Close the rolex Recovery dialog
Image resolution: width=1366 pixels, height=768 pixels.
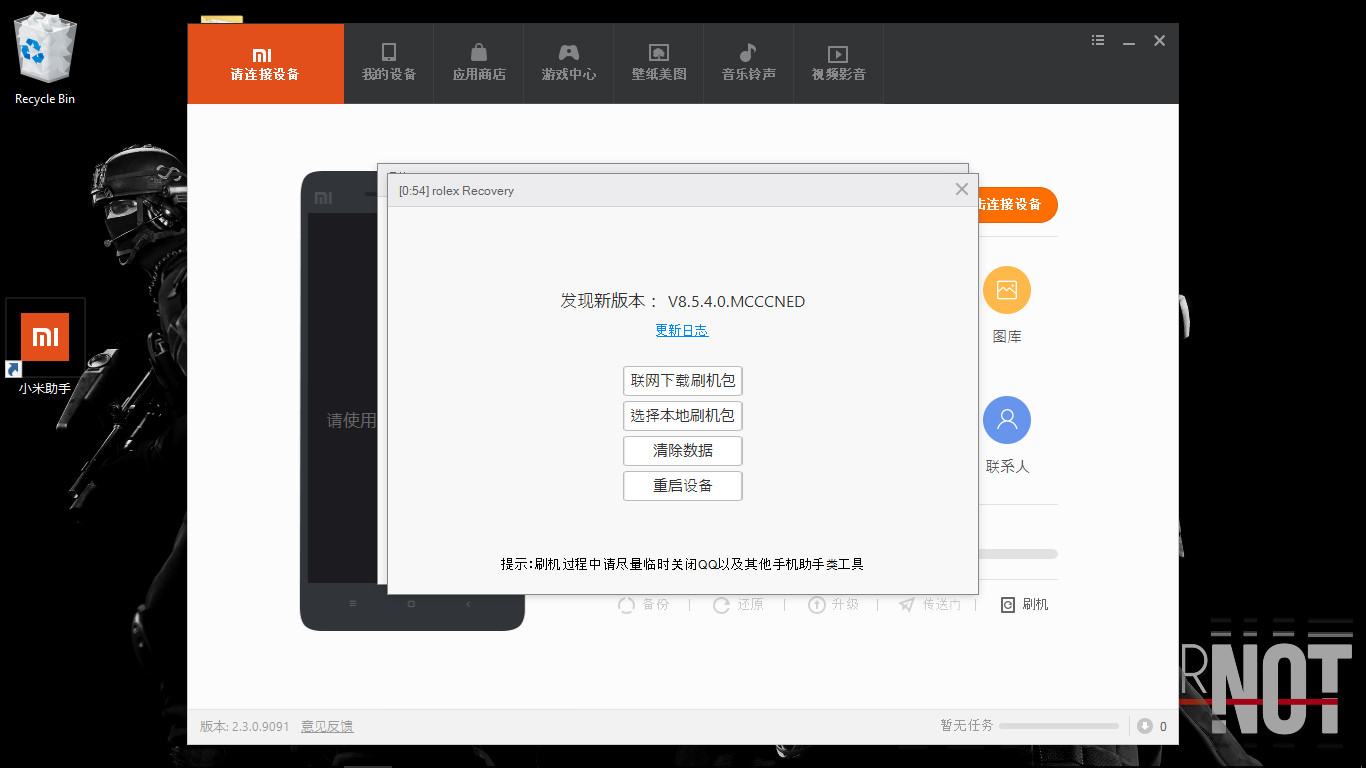[962, 189]
